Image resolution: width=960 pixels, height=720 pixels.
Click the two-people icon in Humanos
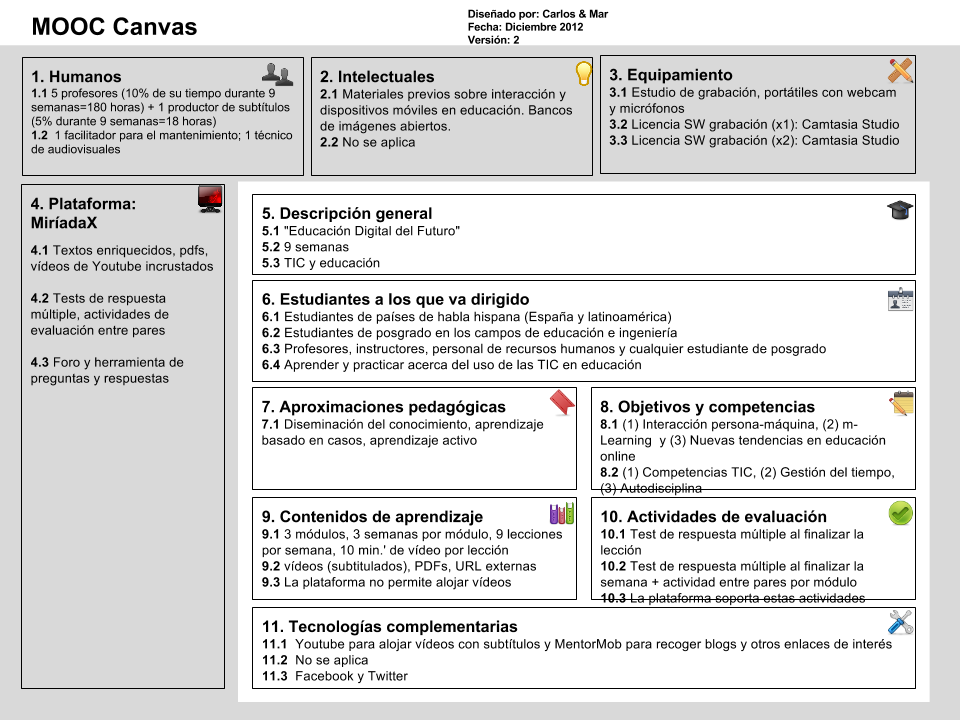(x=277, y=74)
